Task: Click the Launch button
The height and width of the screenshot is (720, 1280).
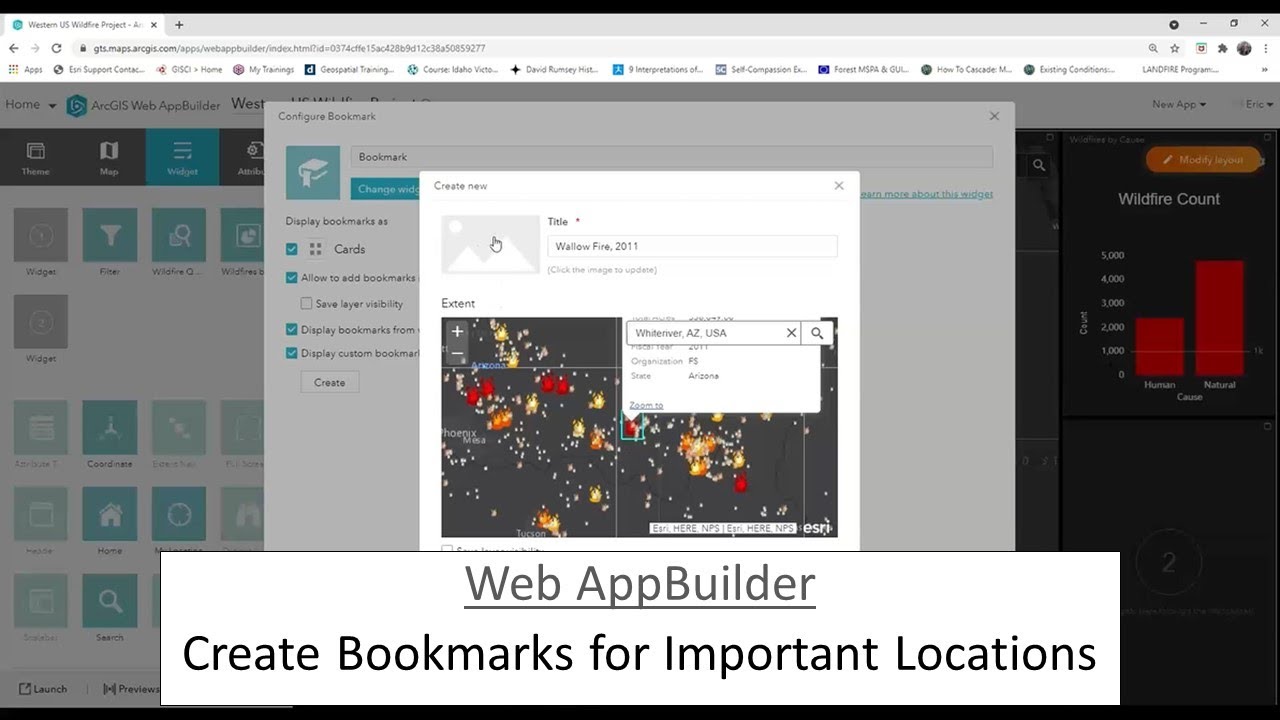Action: (x=43, y=689)
